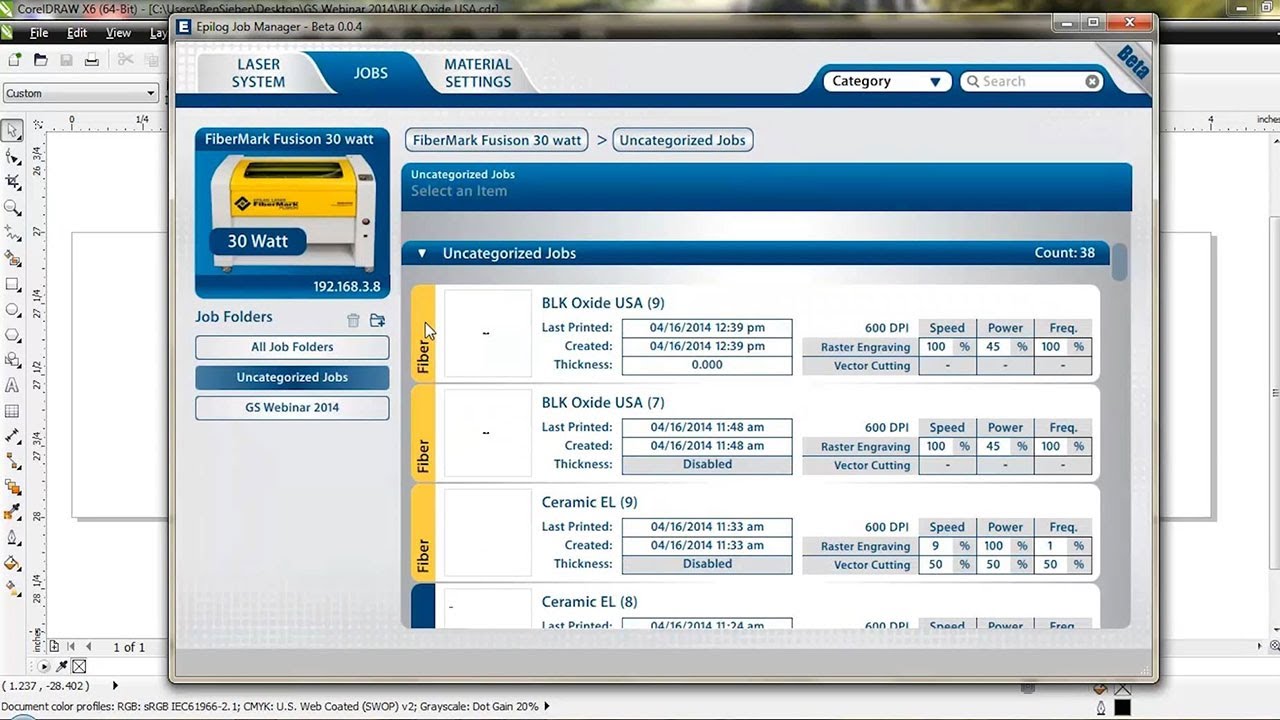
Task: Open the View menu in CorelDRAW
Action: (x=118, y=33)
